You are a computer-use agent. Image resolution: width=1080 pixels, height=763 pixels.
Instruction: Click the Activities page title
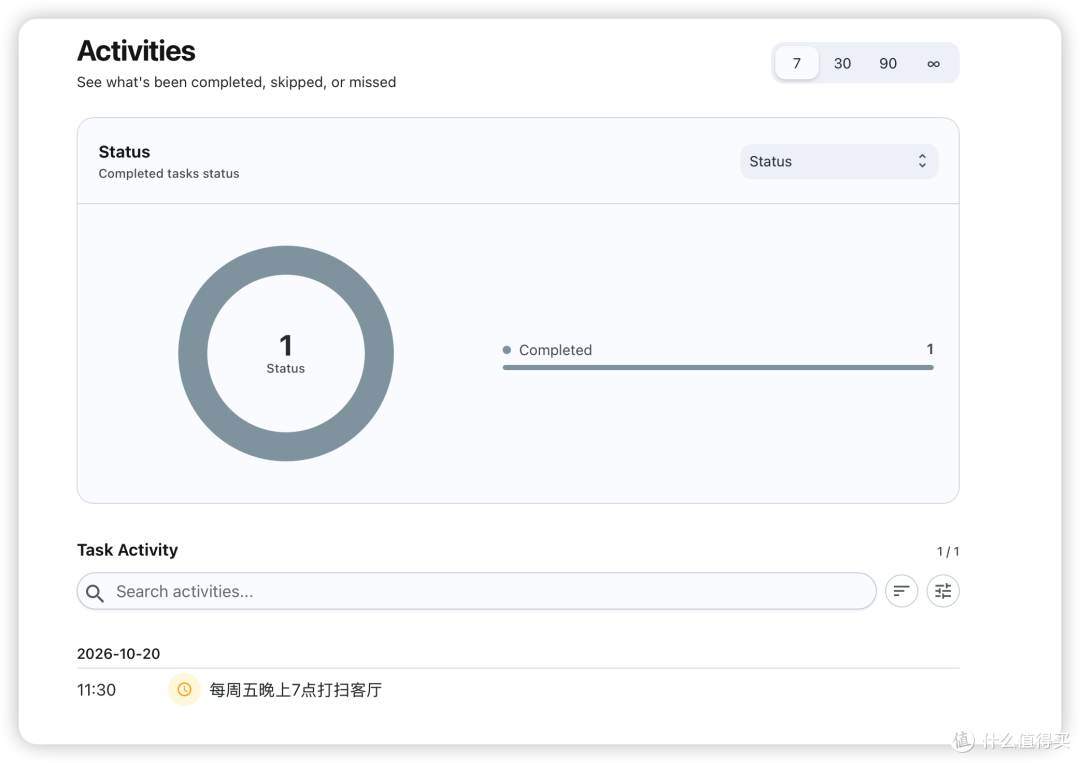click(136, 51)
